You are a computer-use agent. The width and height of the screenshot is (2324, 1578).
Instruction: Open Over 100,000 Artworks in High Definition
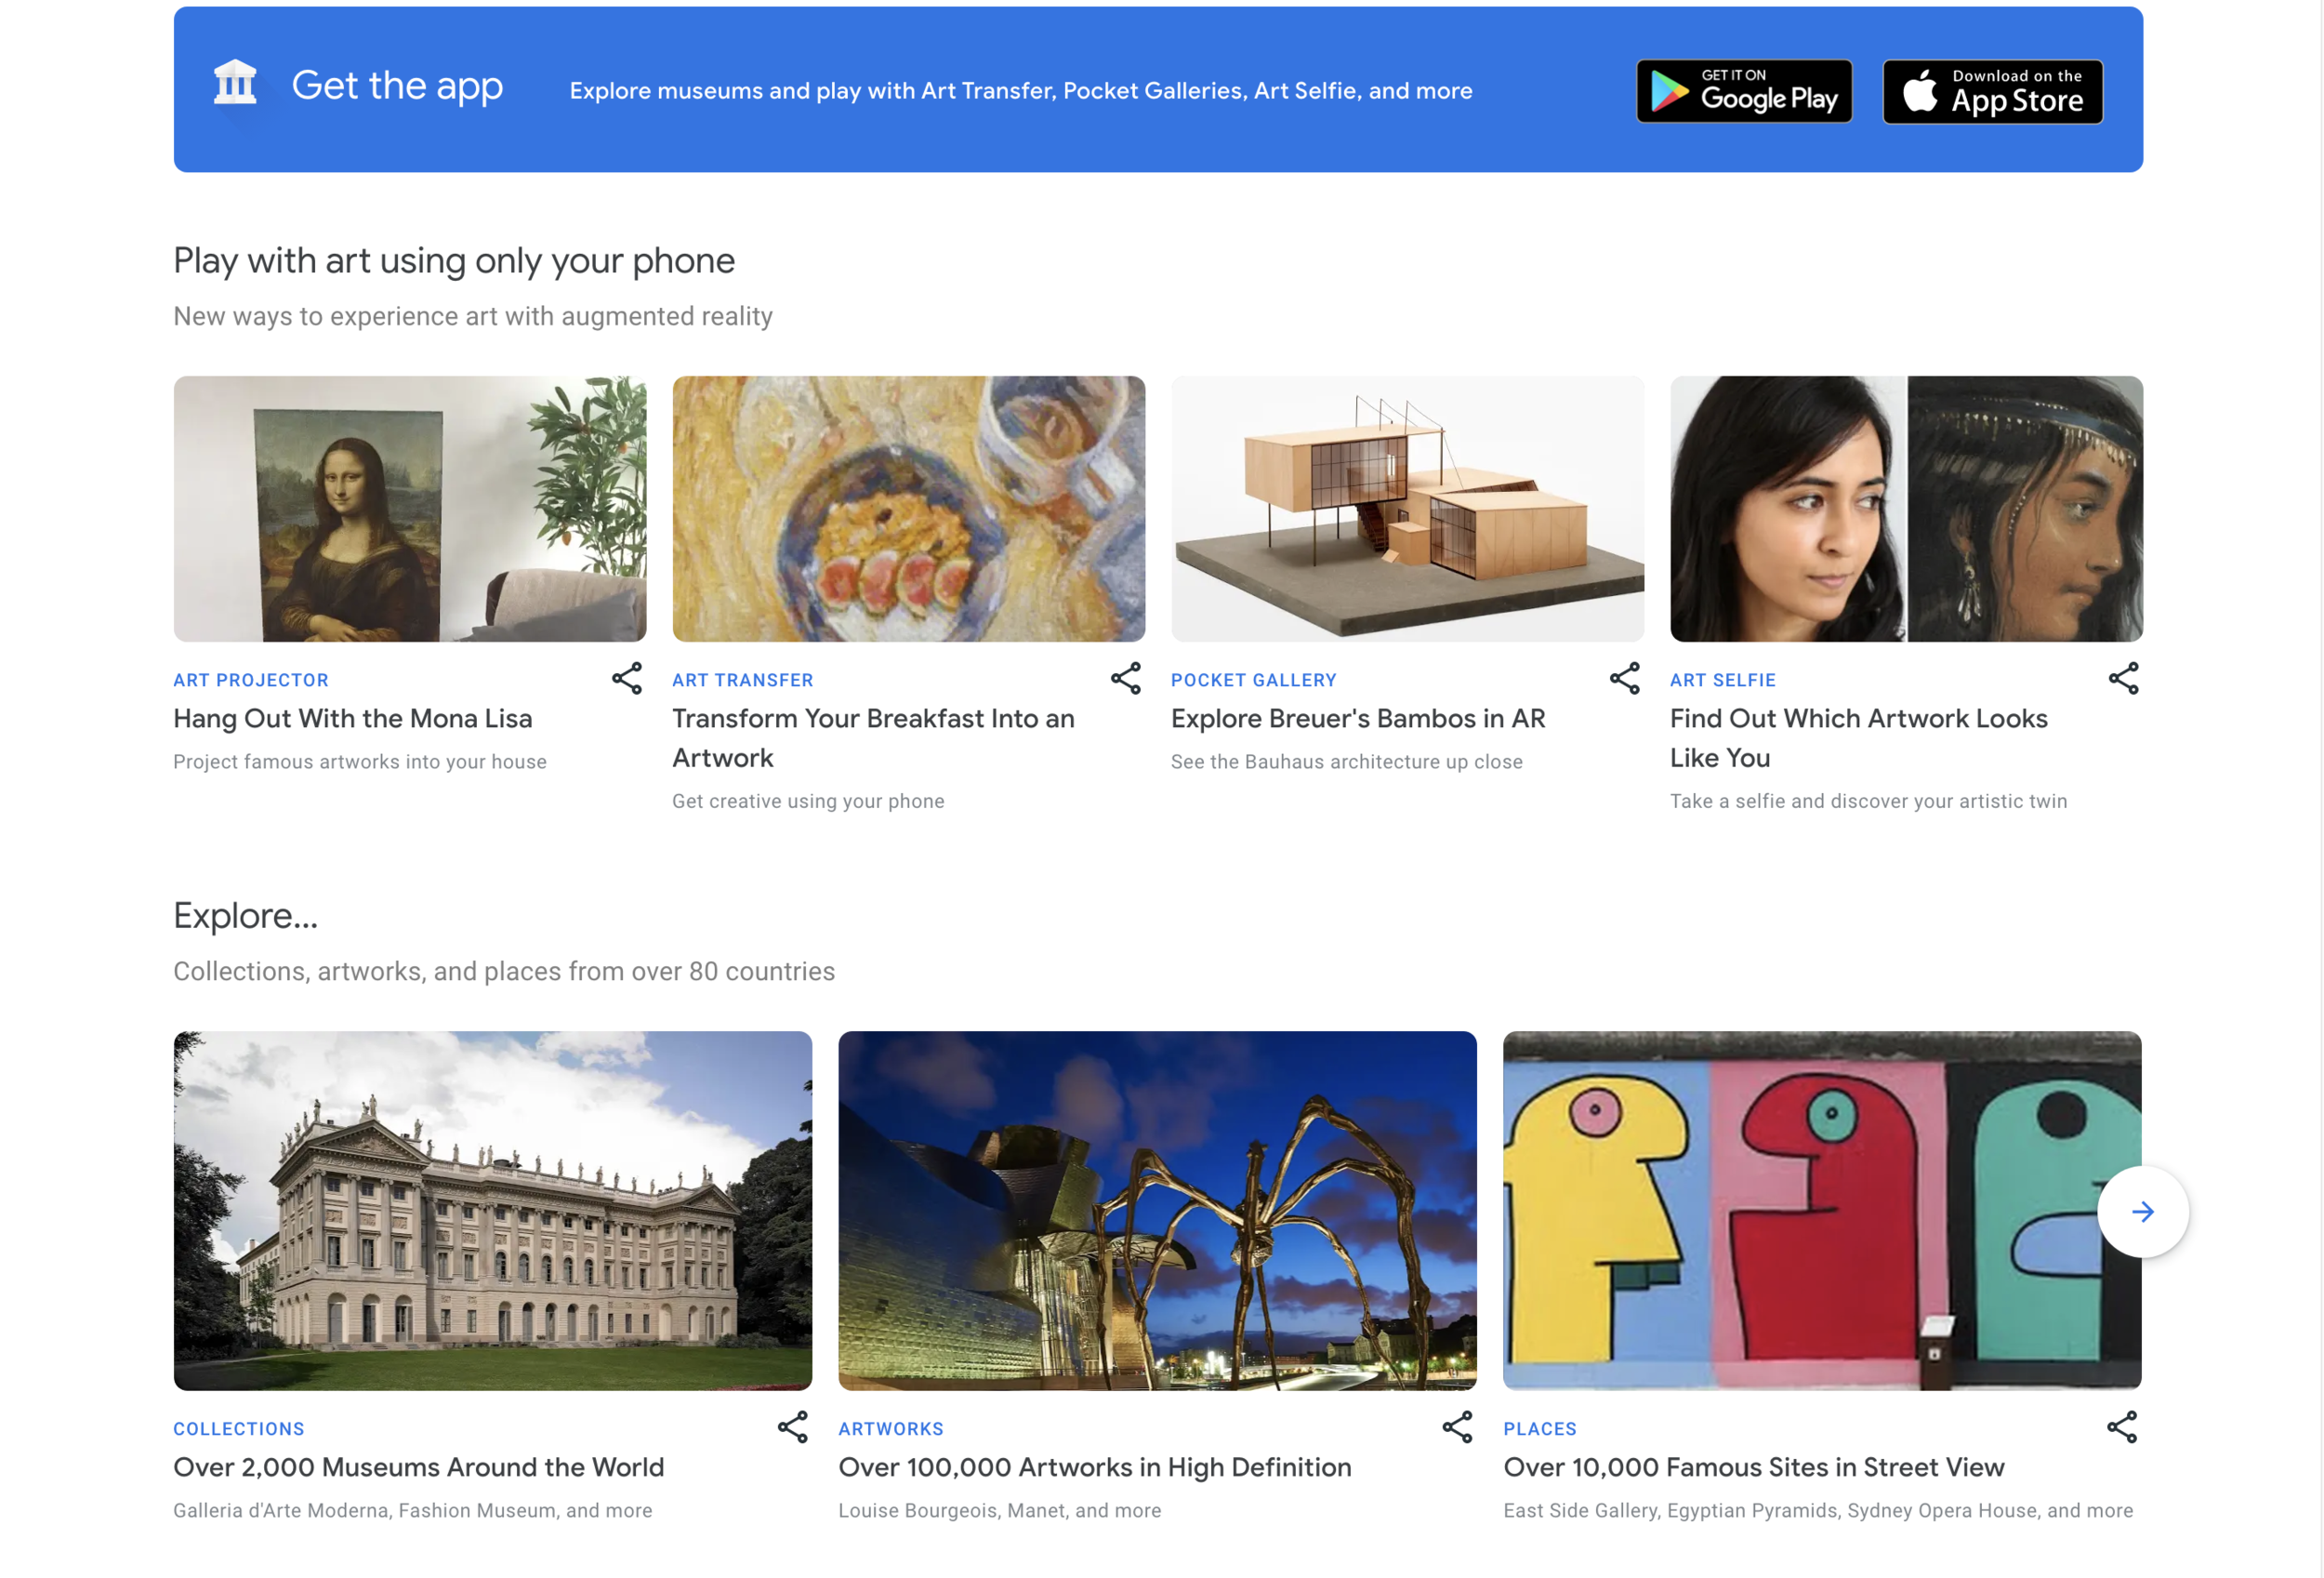click(x=1095, y=1467)
